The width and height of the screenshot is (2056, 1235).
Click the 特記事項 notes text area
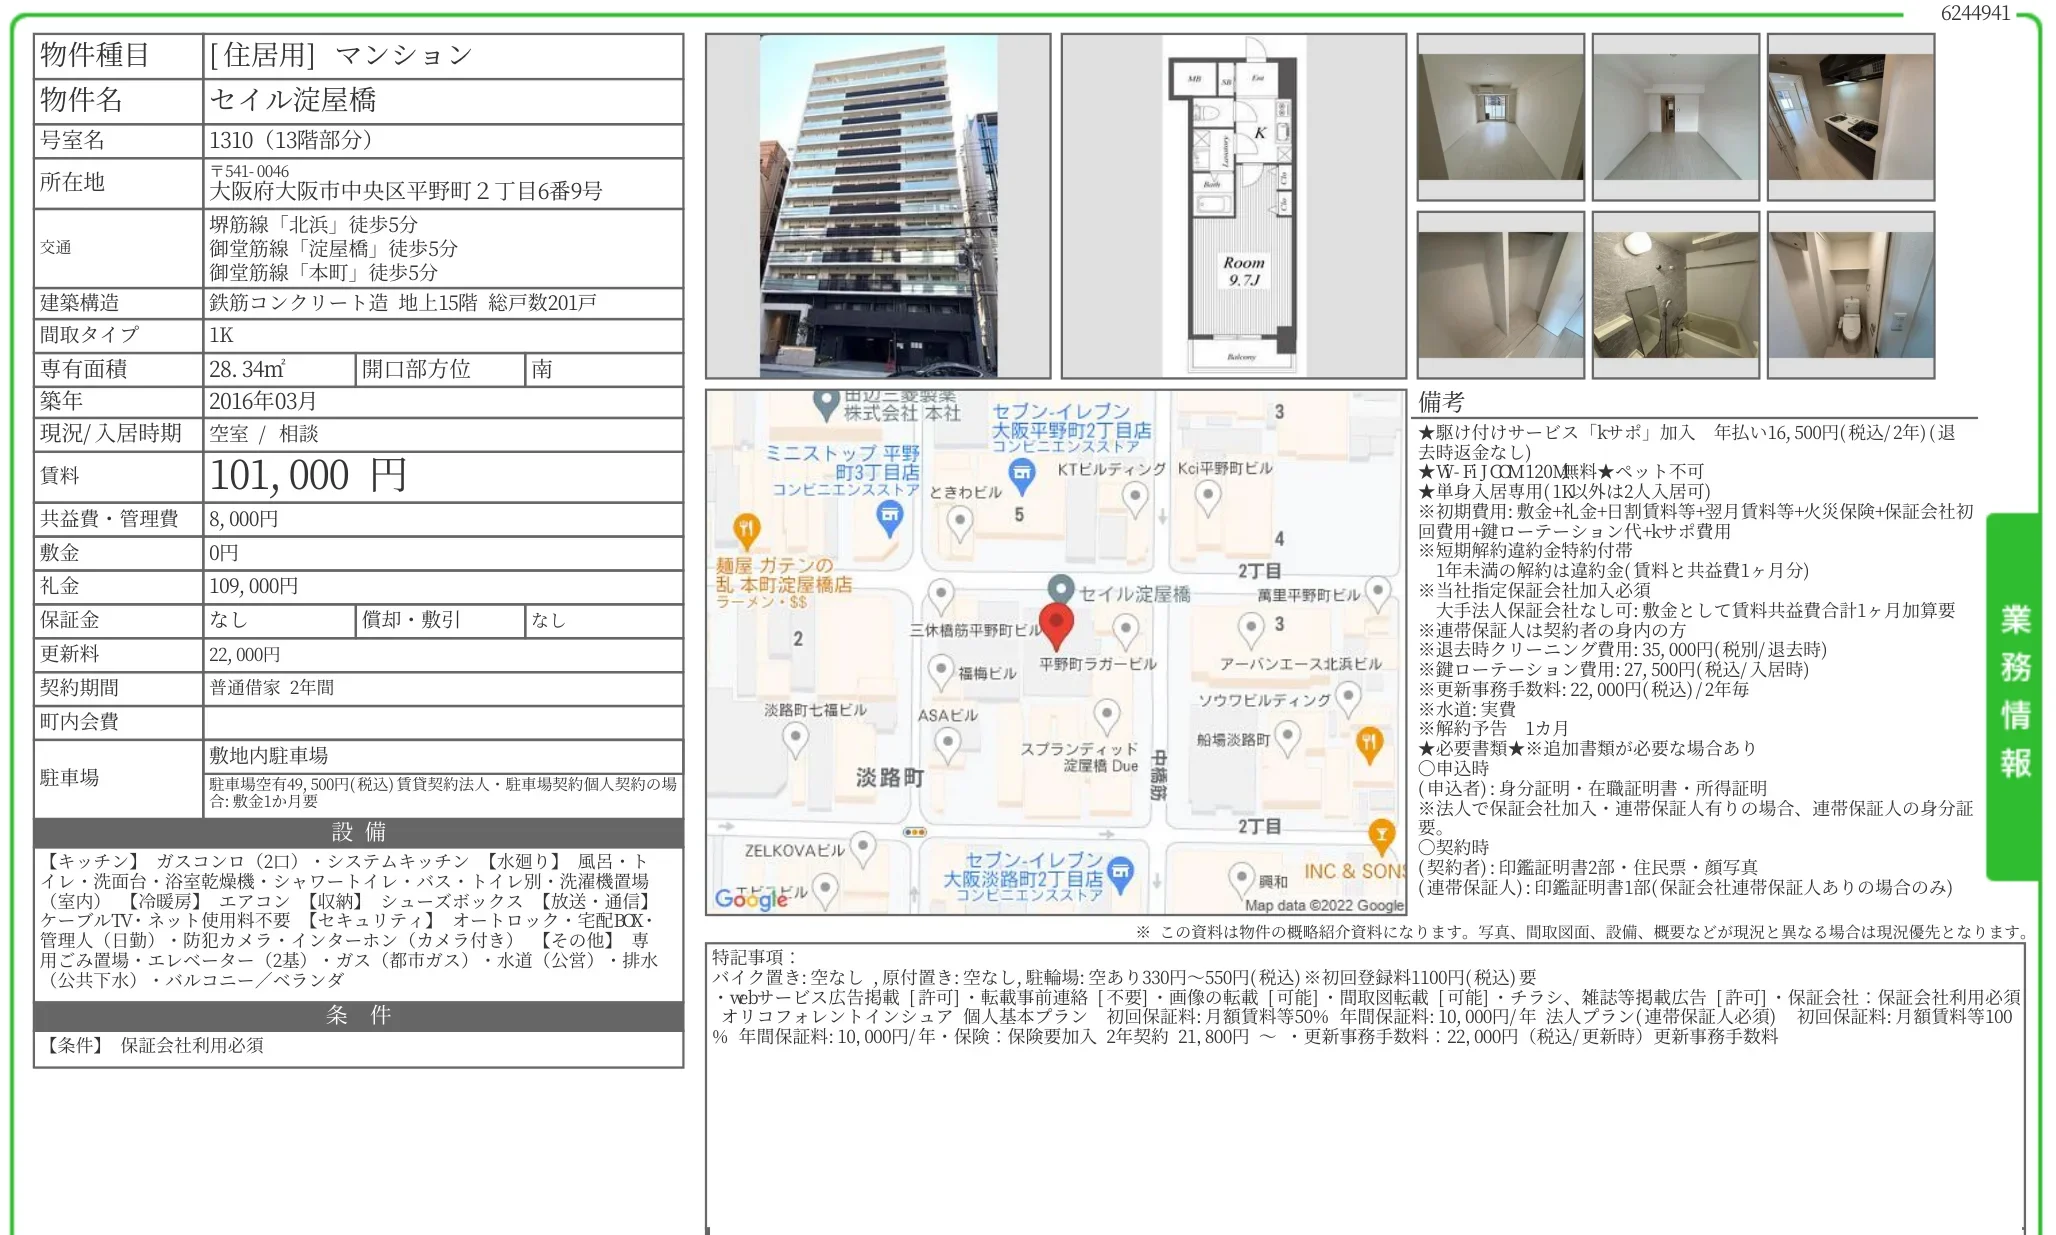click(x=1365, y=1090)
